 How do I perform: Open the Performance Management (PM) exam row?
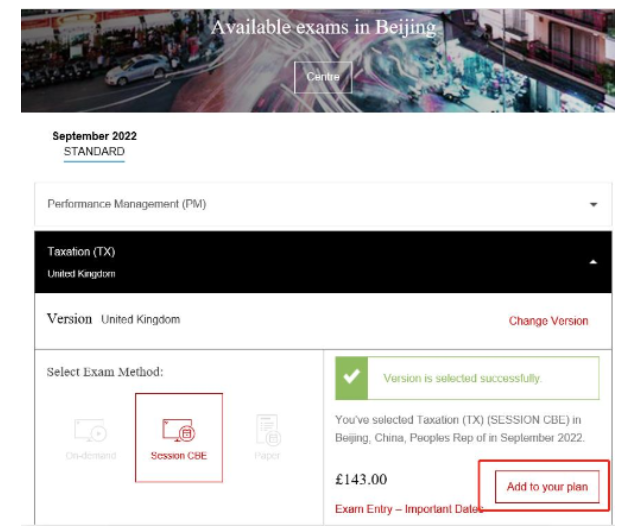pyautogui.click(x=126, y=204)
